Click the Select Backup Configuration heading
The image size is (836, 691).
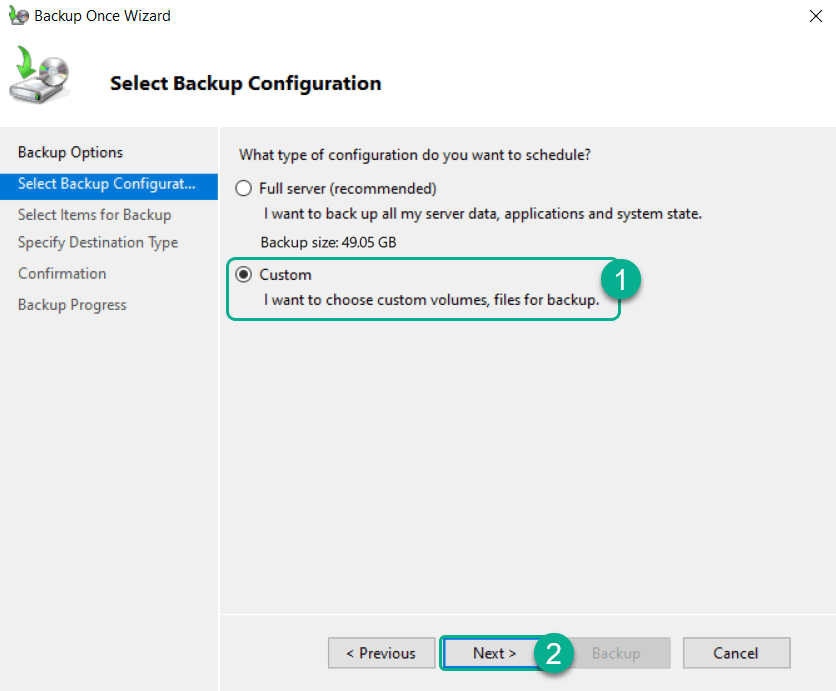click(x=246, y=84)
